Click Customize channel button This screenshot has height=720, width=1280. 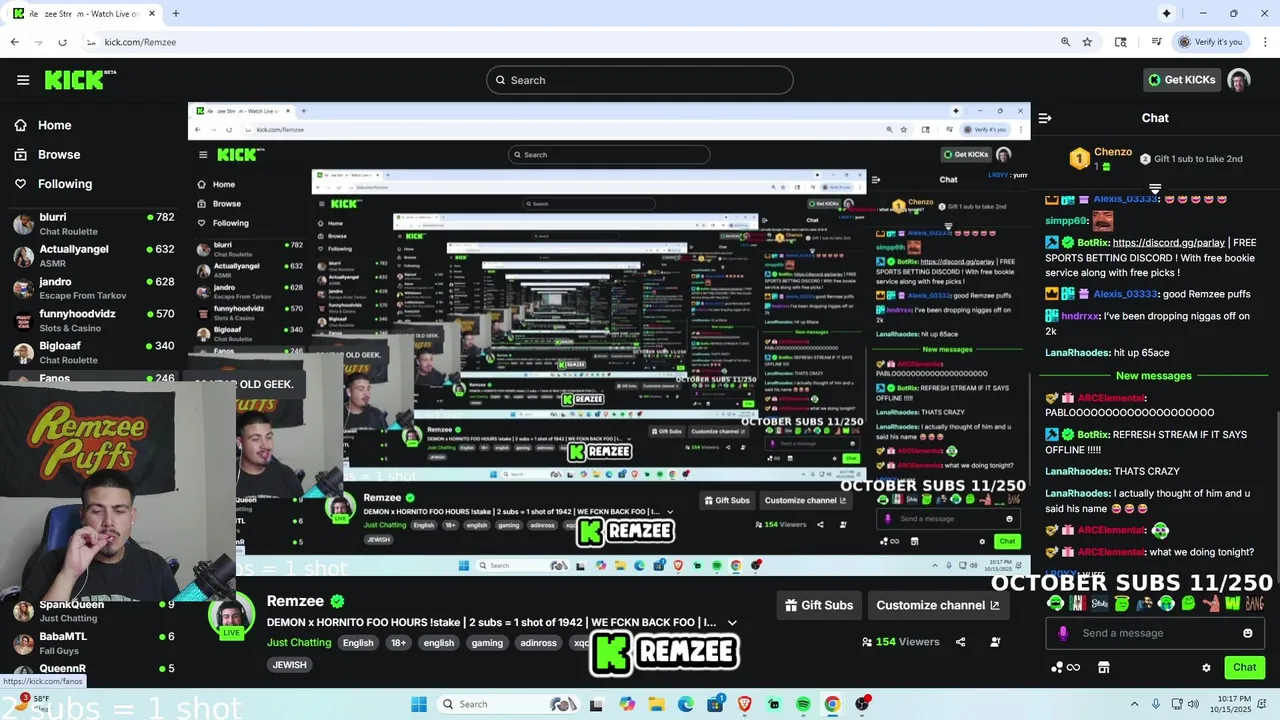pyautogui.click(x=938, y=605)
